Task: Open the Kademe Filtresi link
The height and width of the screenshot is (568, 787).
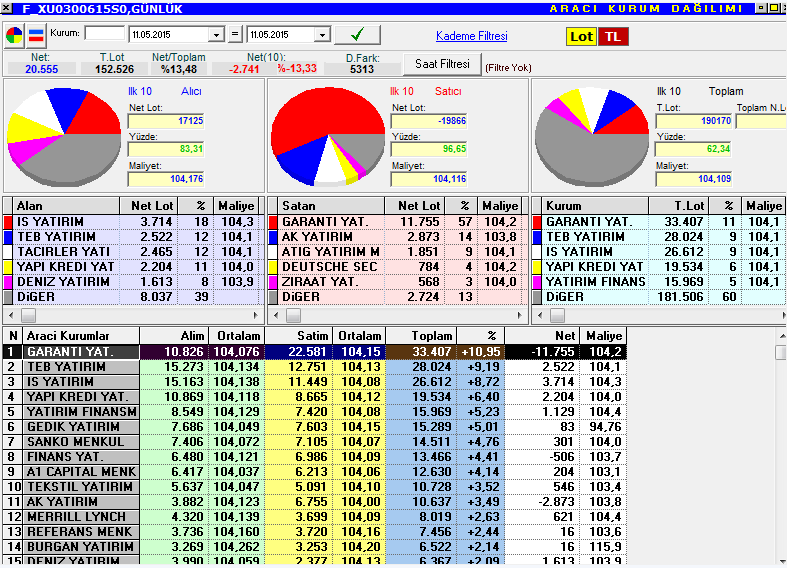Action: coord(472,36)
